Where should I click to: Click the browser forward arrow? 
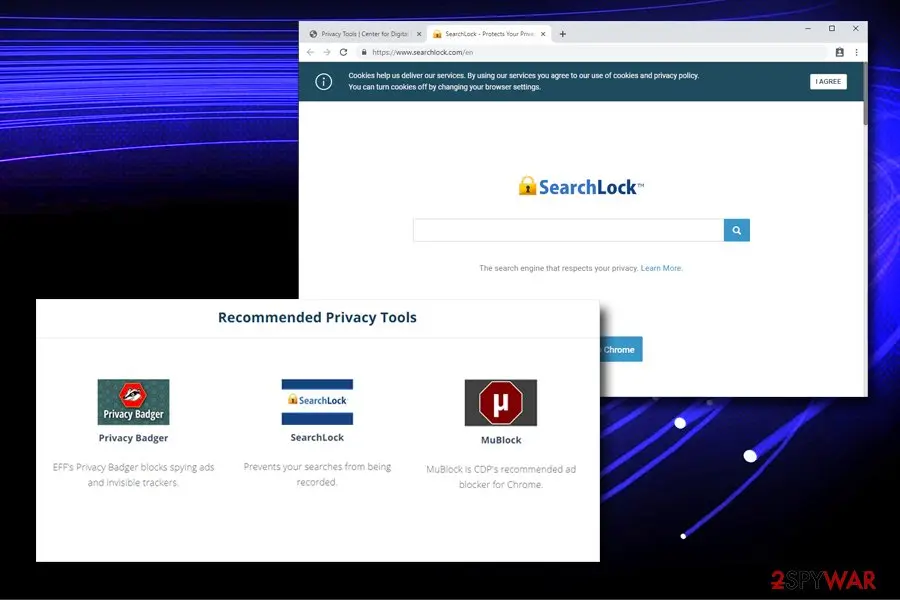point(327,52)
